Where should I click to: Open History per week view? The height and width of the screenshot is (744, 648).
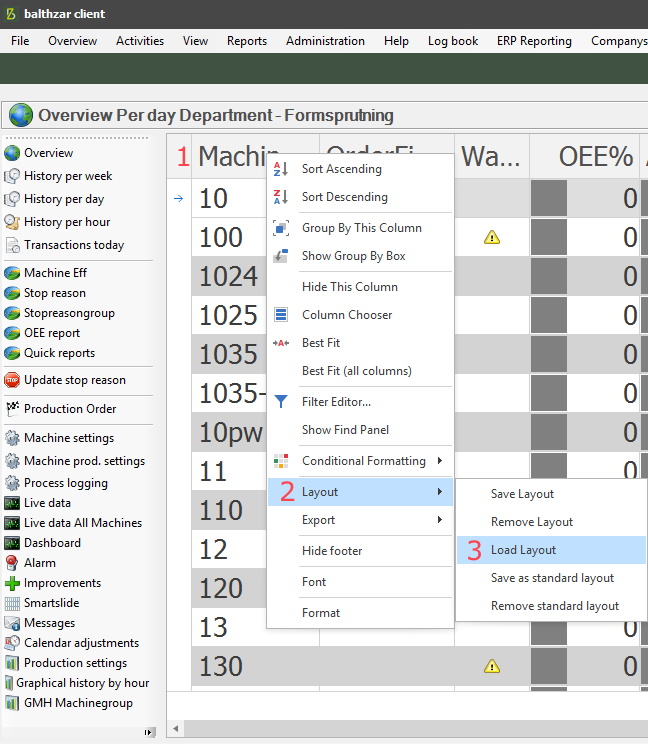(67, 176)
